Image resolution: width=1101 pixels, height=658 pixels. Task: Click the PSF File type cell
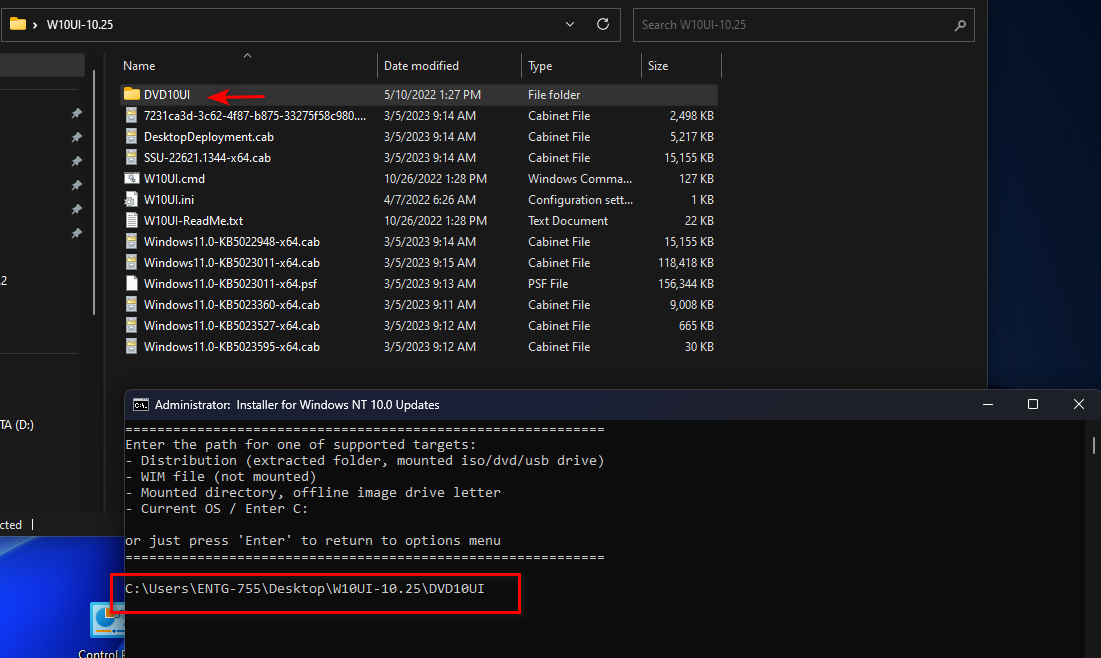(548, 284)
